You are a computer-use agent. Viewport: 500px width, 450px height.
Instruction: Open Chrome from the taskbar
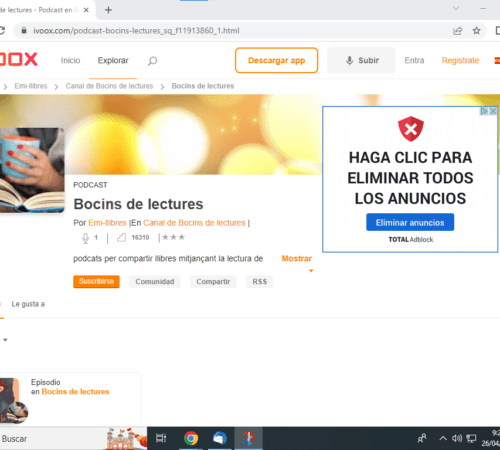pyautogui.click(x=191, y=438)
